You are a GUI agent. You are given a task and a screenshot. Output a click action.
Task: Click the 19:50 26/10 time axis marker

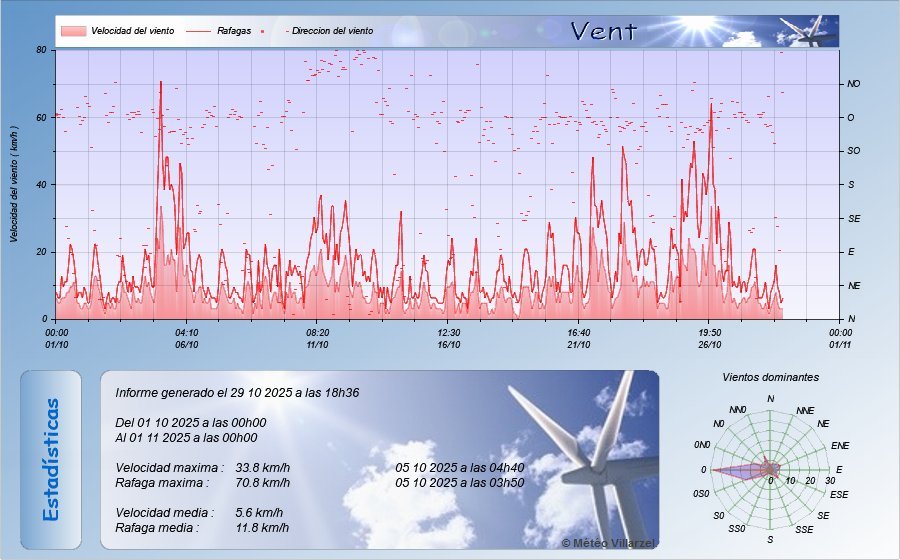[709, 338]
